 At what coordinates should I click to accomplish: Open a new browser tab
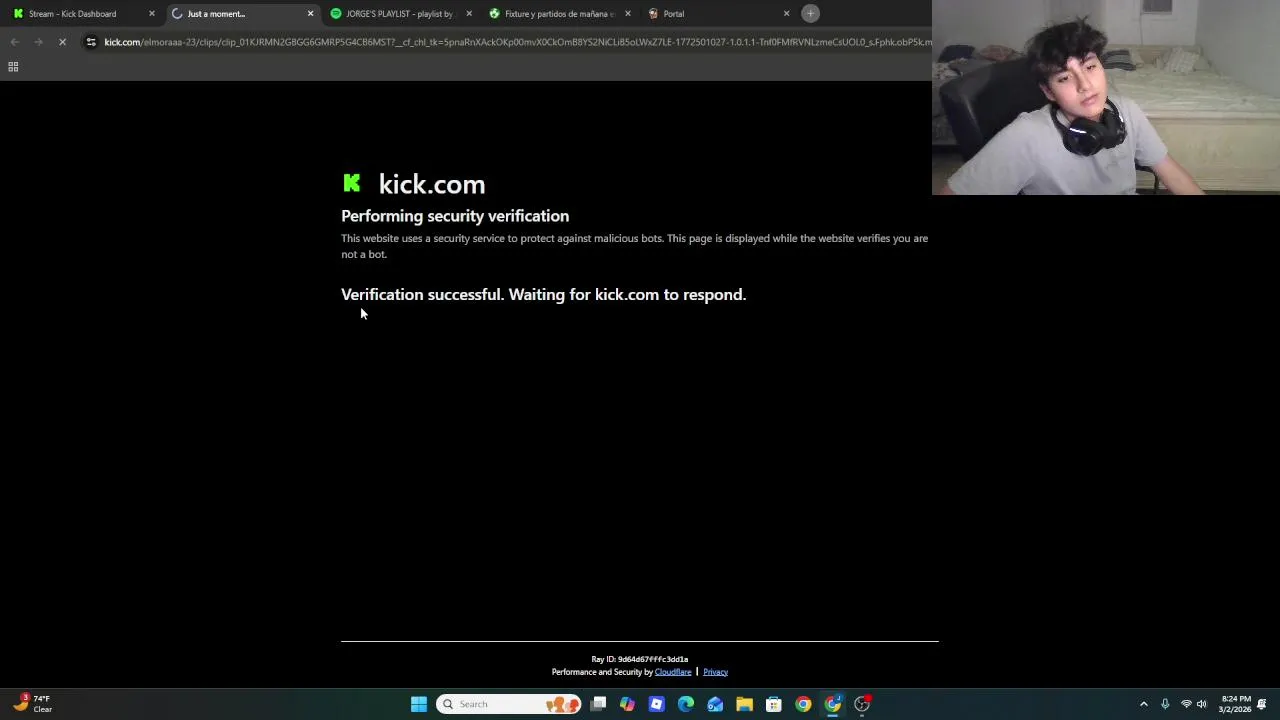[x=811, y=14]
